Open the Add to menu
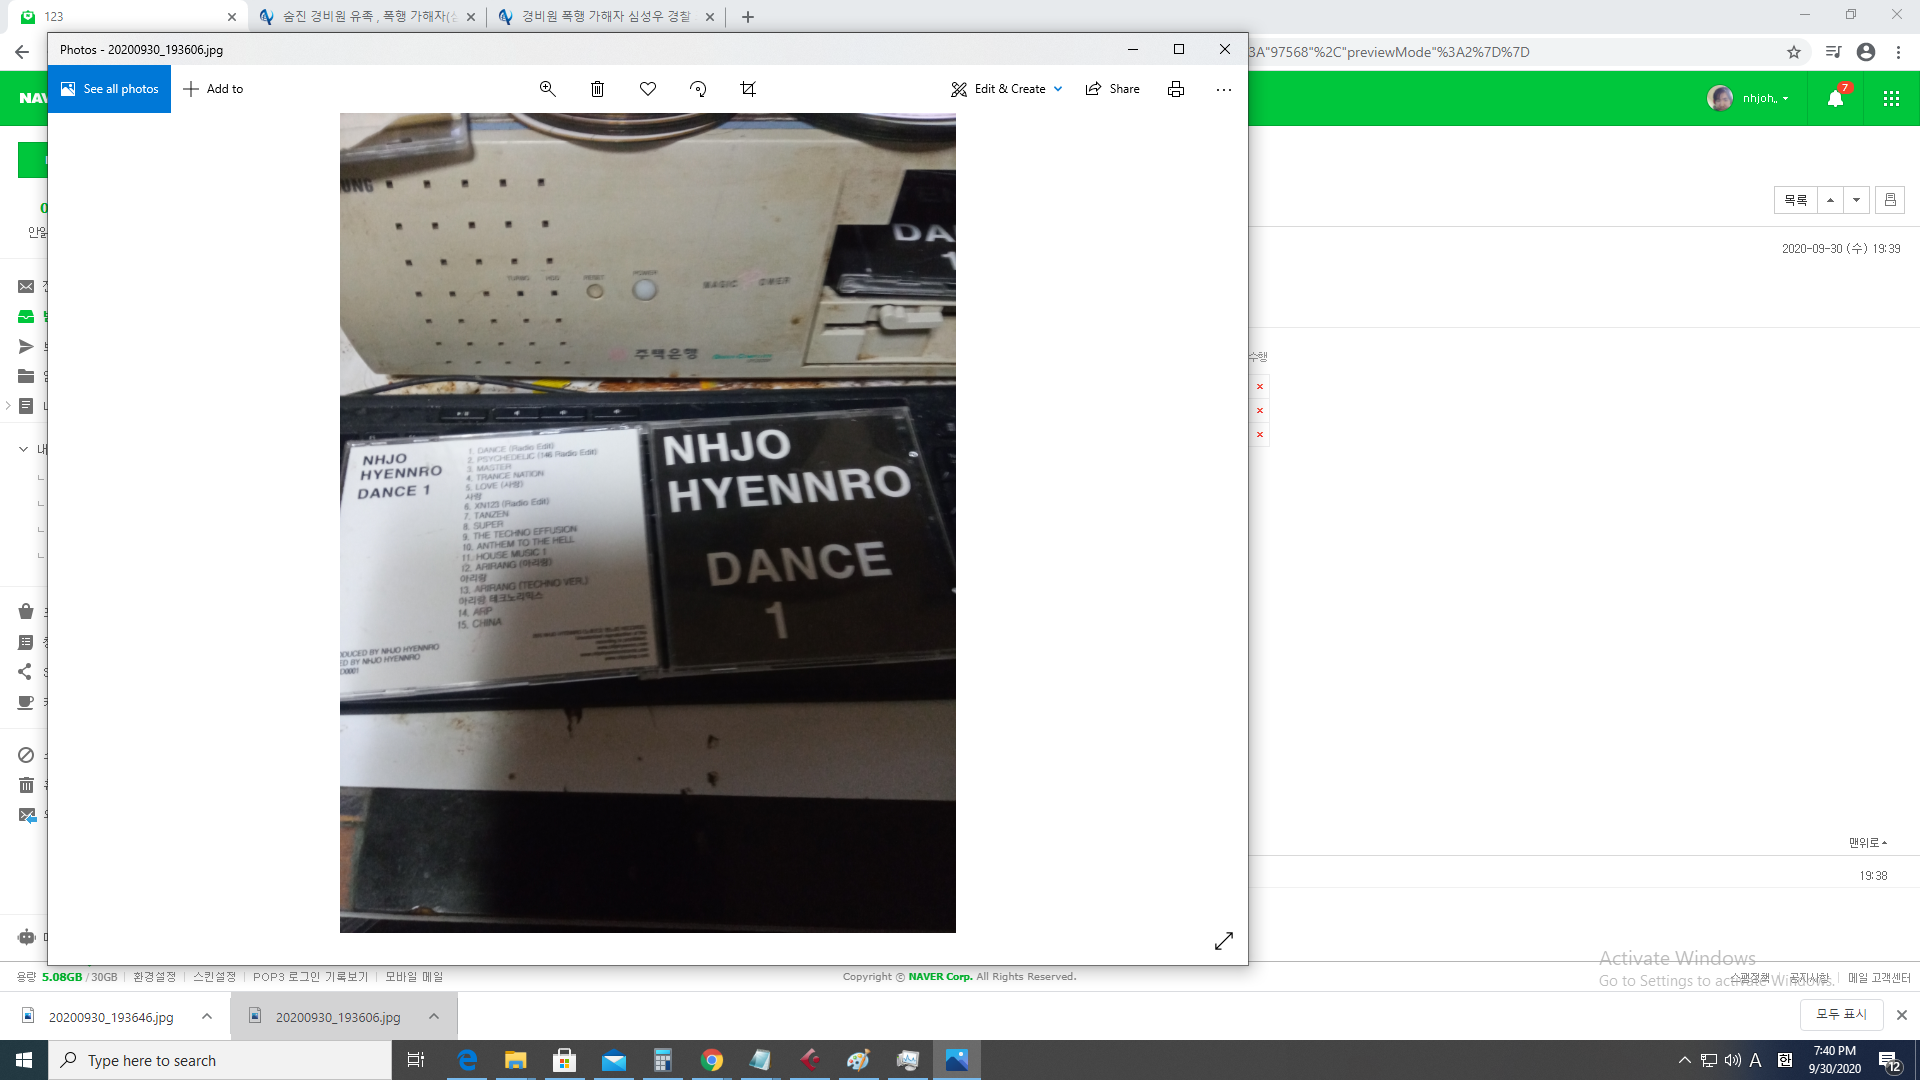Viewport: 1920px width, 1080px height. (213, 89)
